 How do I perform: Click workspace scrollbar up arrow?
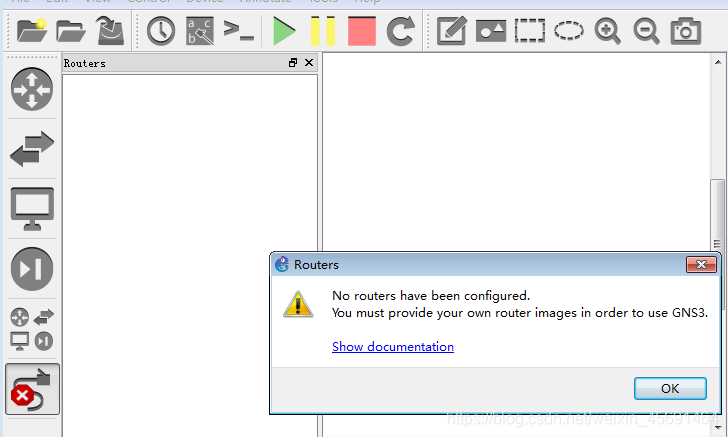point(718,62)
